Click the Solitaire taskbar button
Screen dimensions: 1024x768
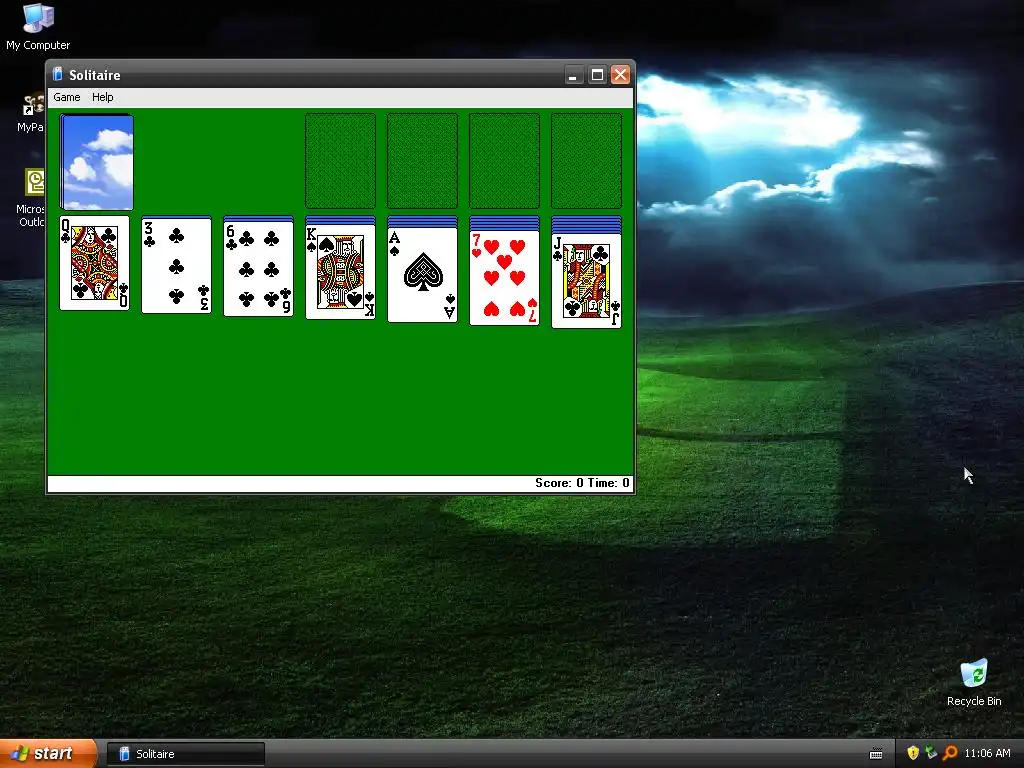(185, 754)
